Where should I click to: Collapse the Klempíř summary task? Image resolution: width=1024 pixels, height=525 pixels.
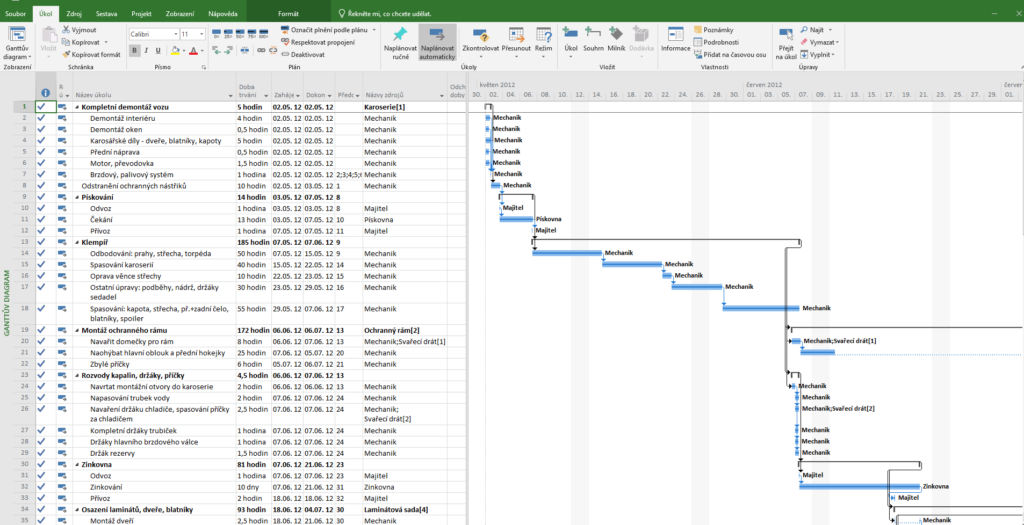tap(77, 242)
